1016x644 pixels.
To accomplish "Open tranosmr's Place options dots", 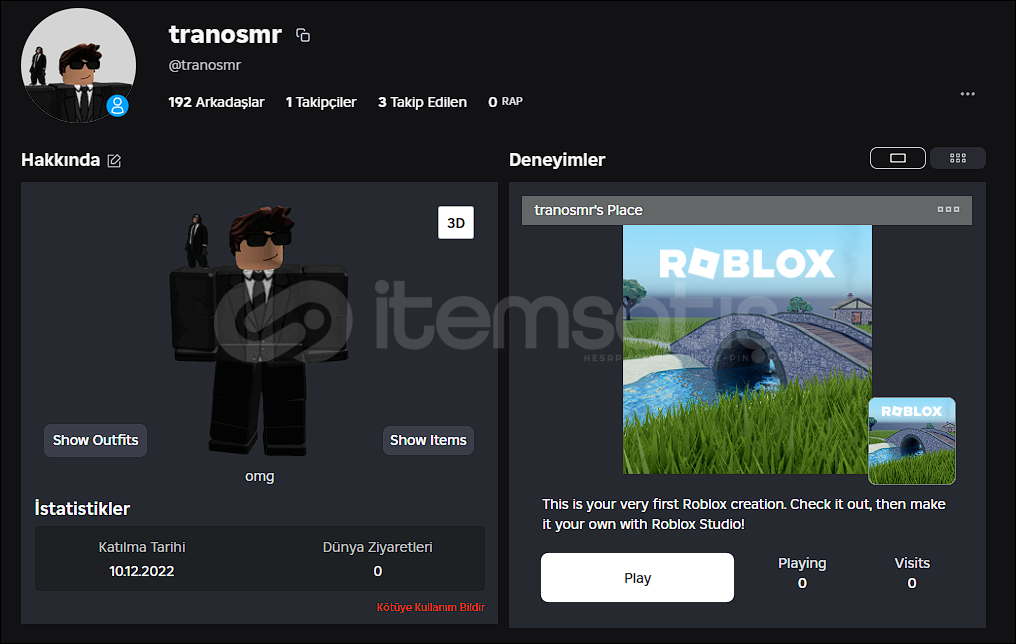I will click(x=948, y=209).
